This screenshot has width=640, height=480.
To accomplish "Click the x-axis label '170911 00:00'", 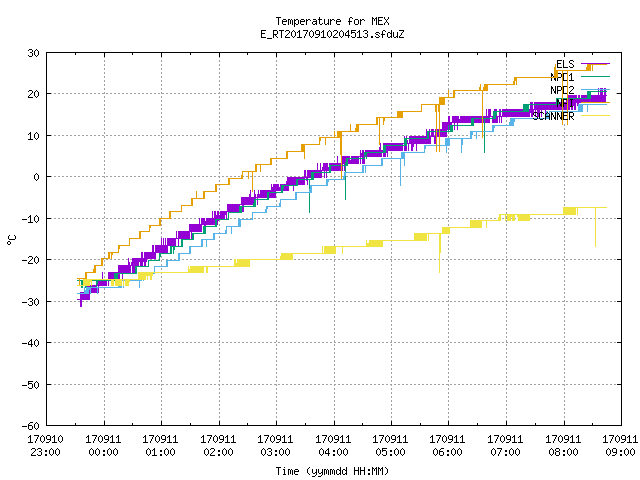I will tap(103, 446).
